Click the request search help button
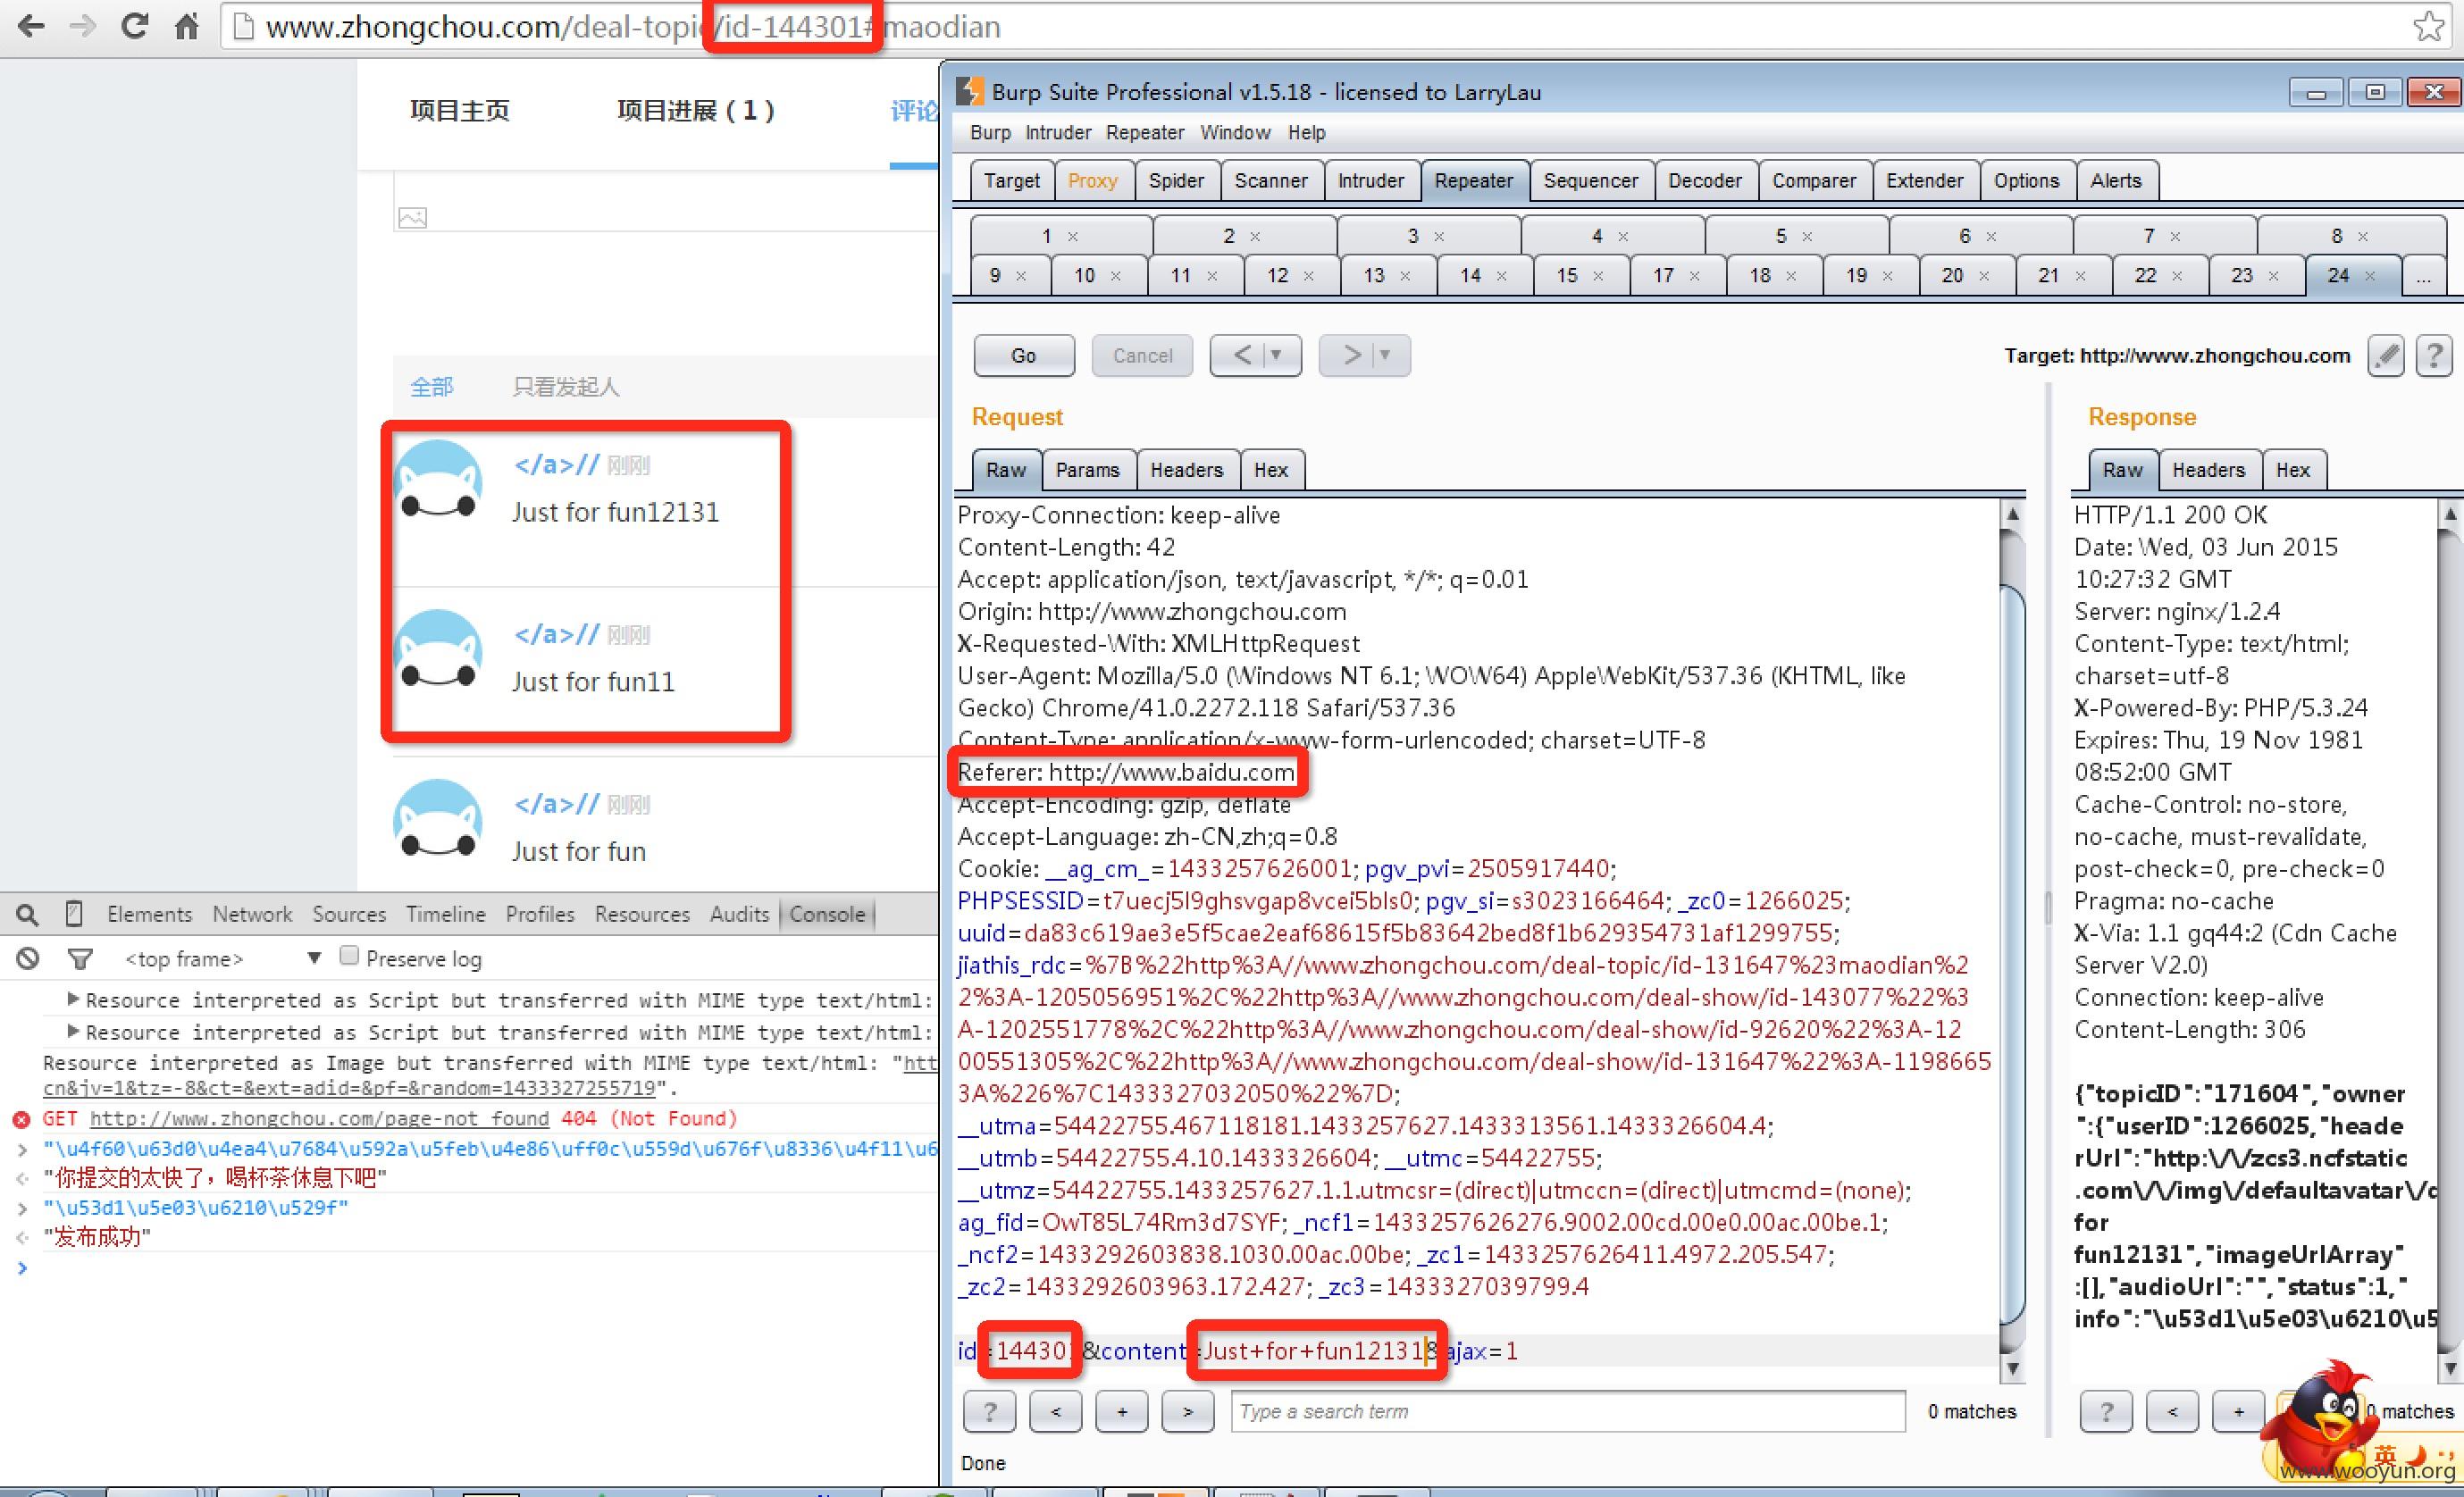The height and width of the screenshot is (1497, 2464). [x=989, y=1411]
